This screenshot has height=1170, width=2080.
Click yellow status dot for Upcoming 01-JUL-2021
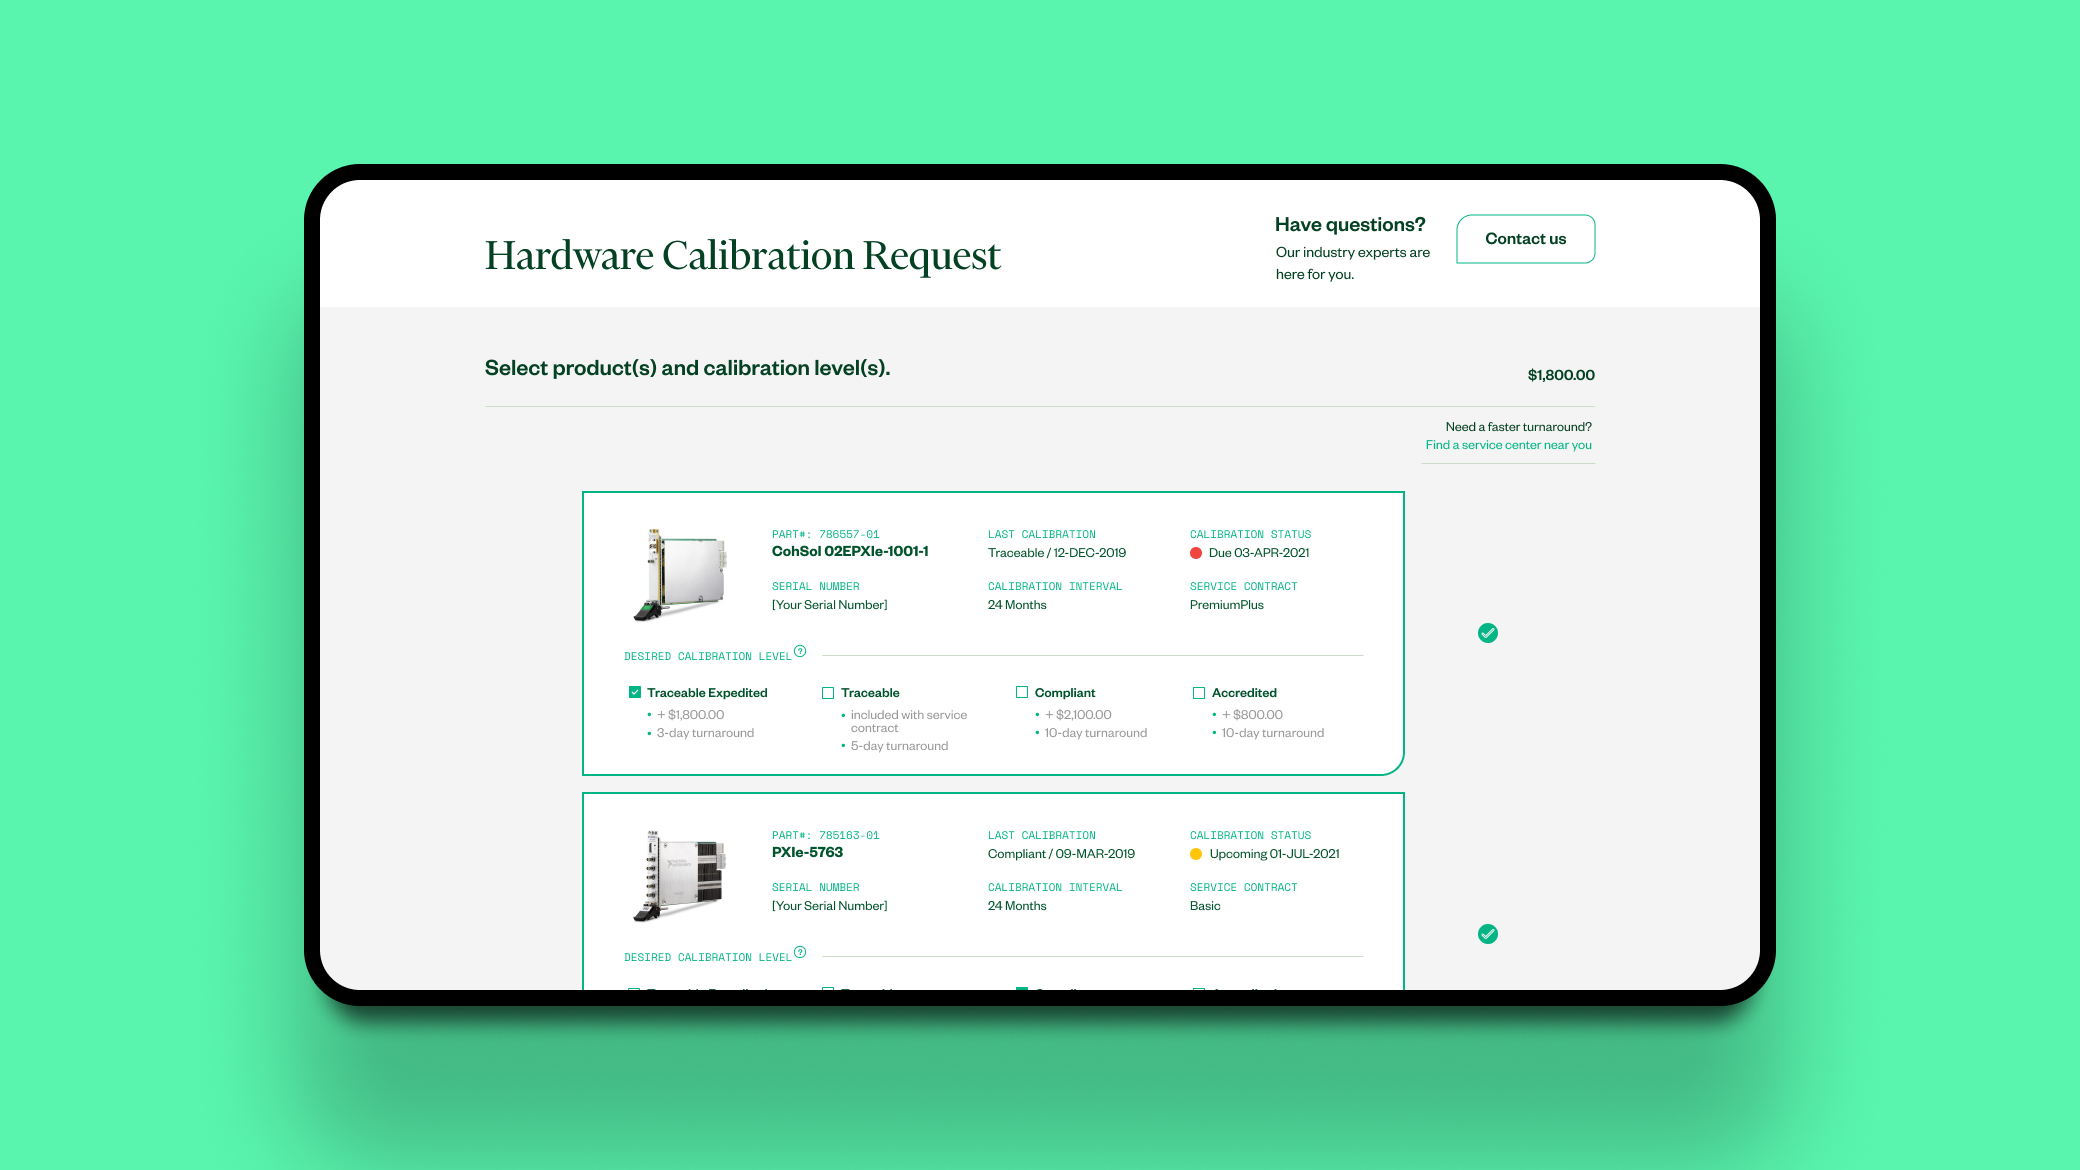click(1196, 854)
